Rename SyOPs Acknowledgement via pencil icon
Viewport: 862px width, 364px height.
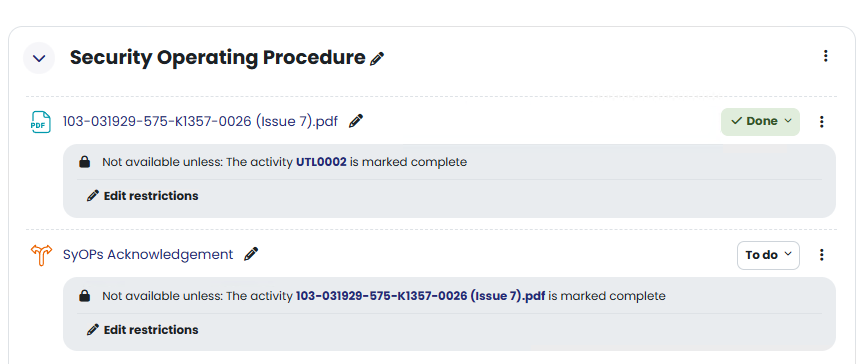[251, 254]
